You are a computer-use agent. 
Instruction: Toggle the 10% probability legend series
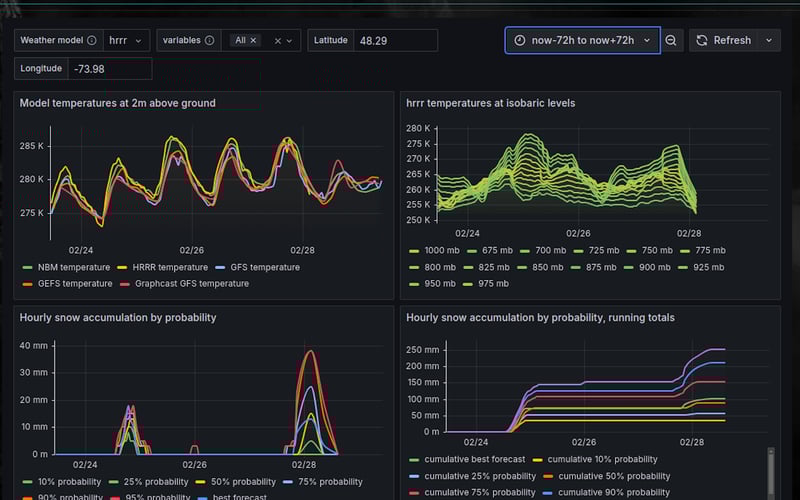(69, 482)
